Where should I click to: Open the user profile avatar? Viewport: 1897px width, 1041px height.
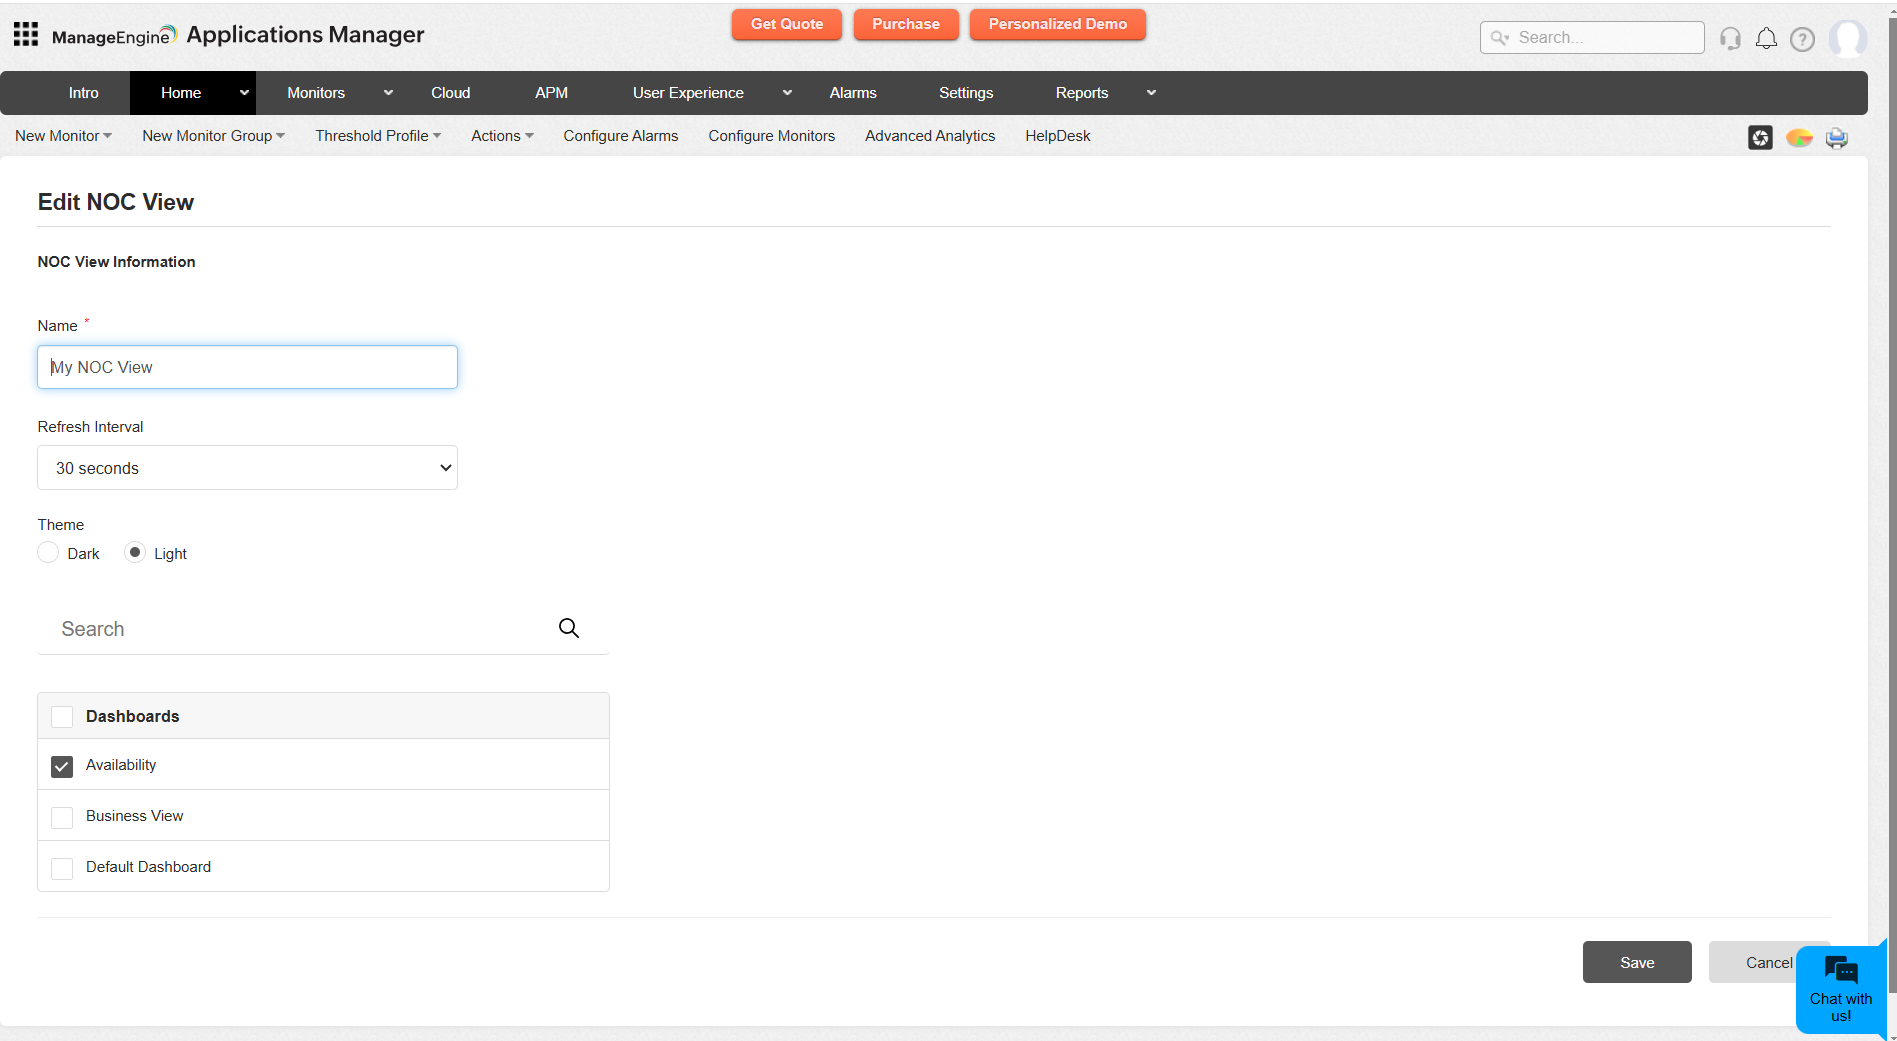(1848, 39)
